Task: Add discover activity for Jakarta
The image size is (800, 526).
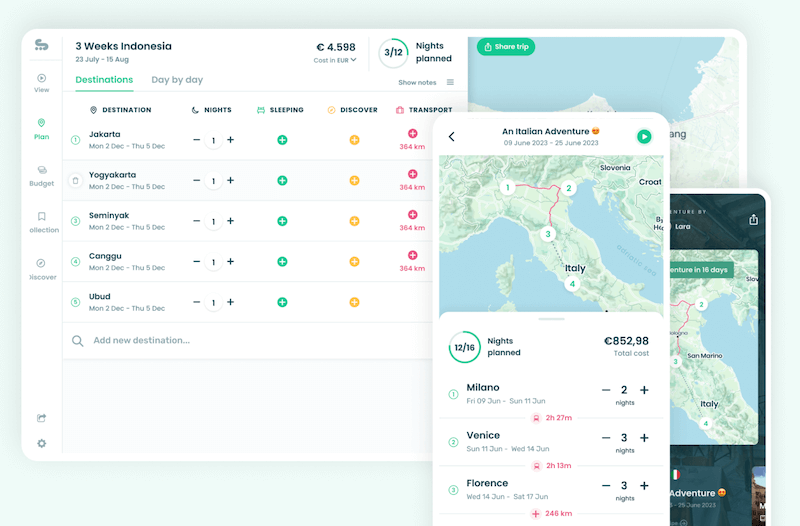Action: tap(354, 140)
